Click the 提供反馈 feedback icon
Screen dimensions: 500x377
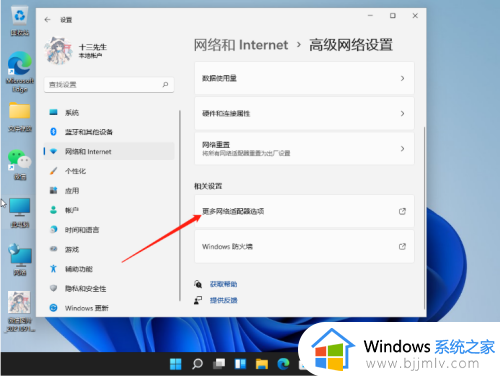click(198, 300)
